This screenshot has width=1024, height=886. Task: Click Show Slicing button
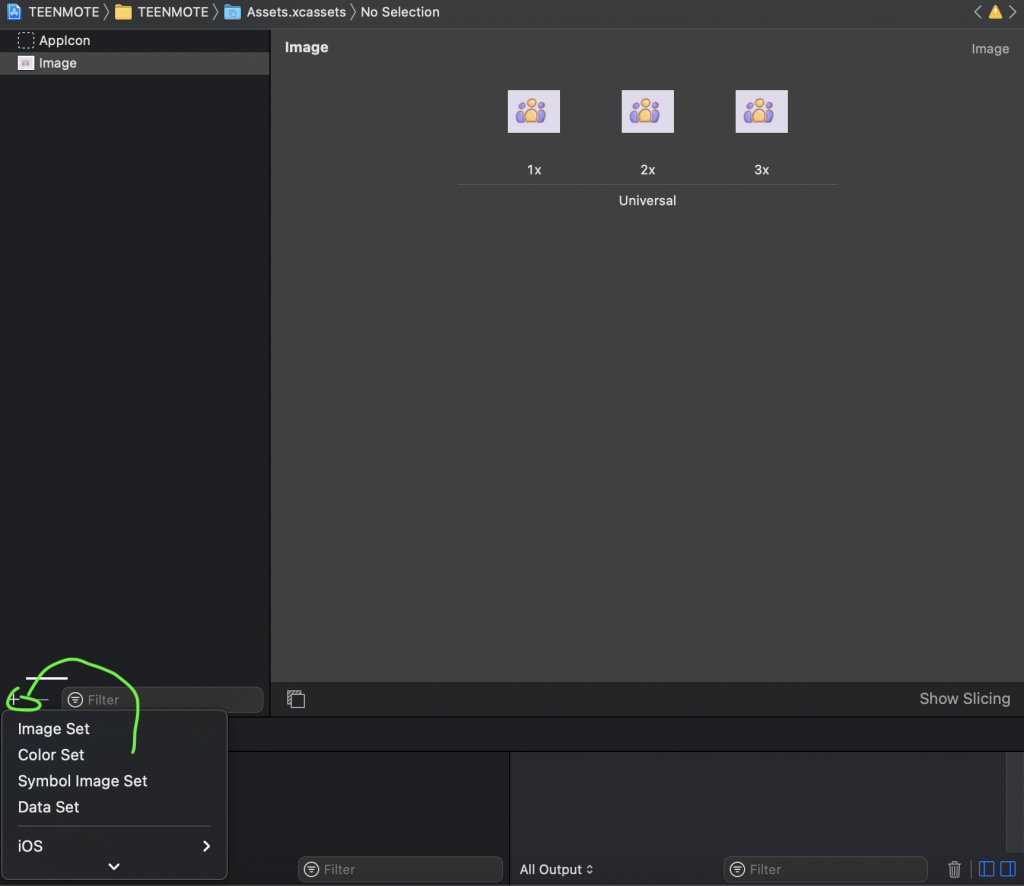965,699
